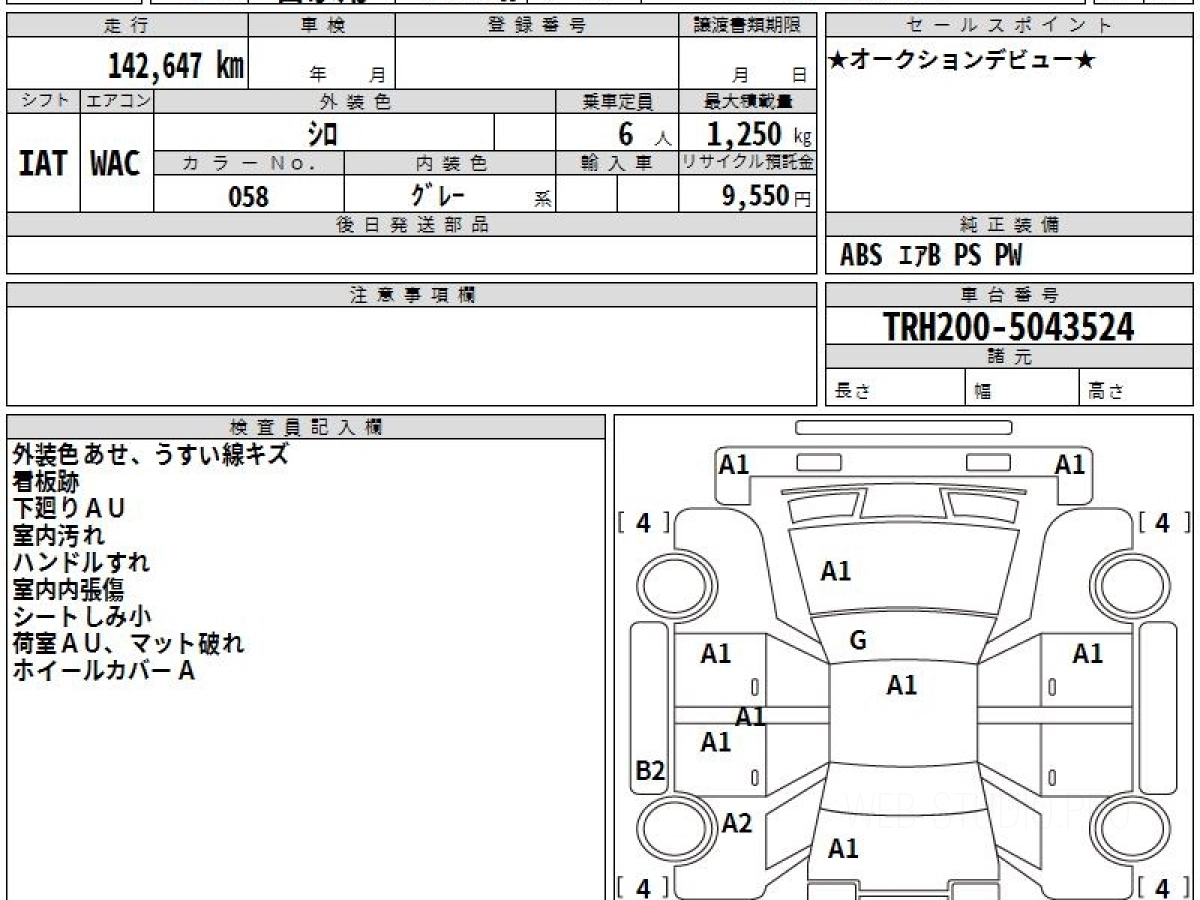Click the 幅 dimension label
Viewport: 1200px width, 900px height.
pyautogui.click(x=983, y=392)
